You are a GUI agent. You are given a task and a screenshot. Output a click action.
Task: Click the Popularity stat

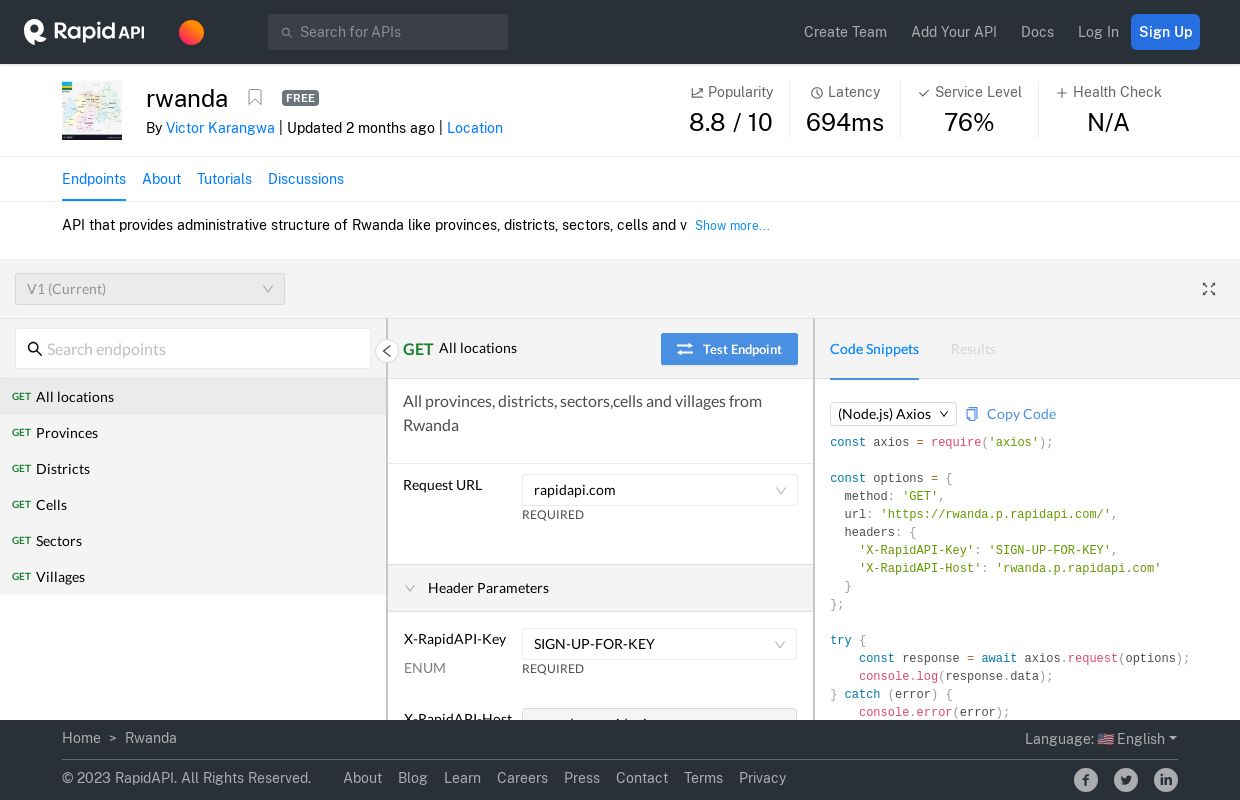[731, 109]
